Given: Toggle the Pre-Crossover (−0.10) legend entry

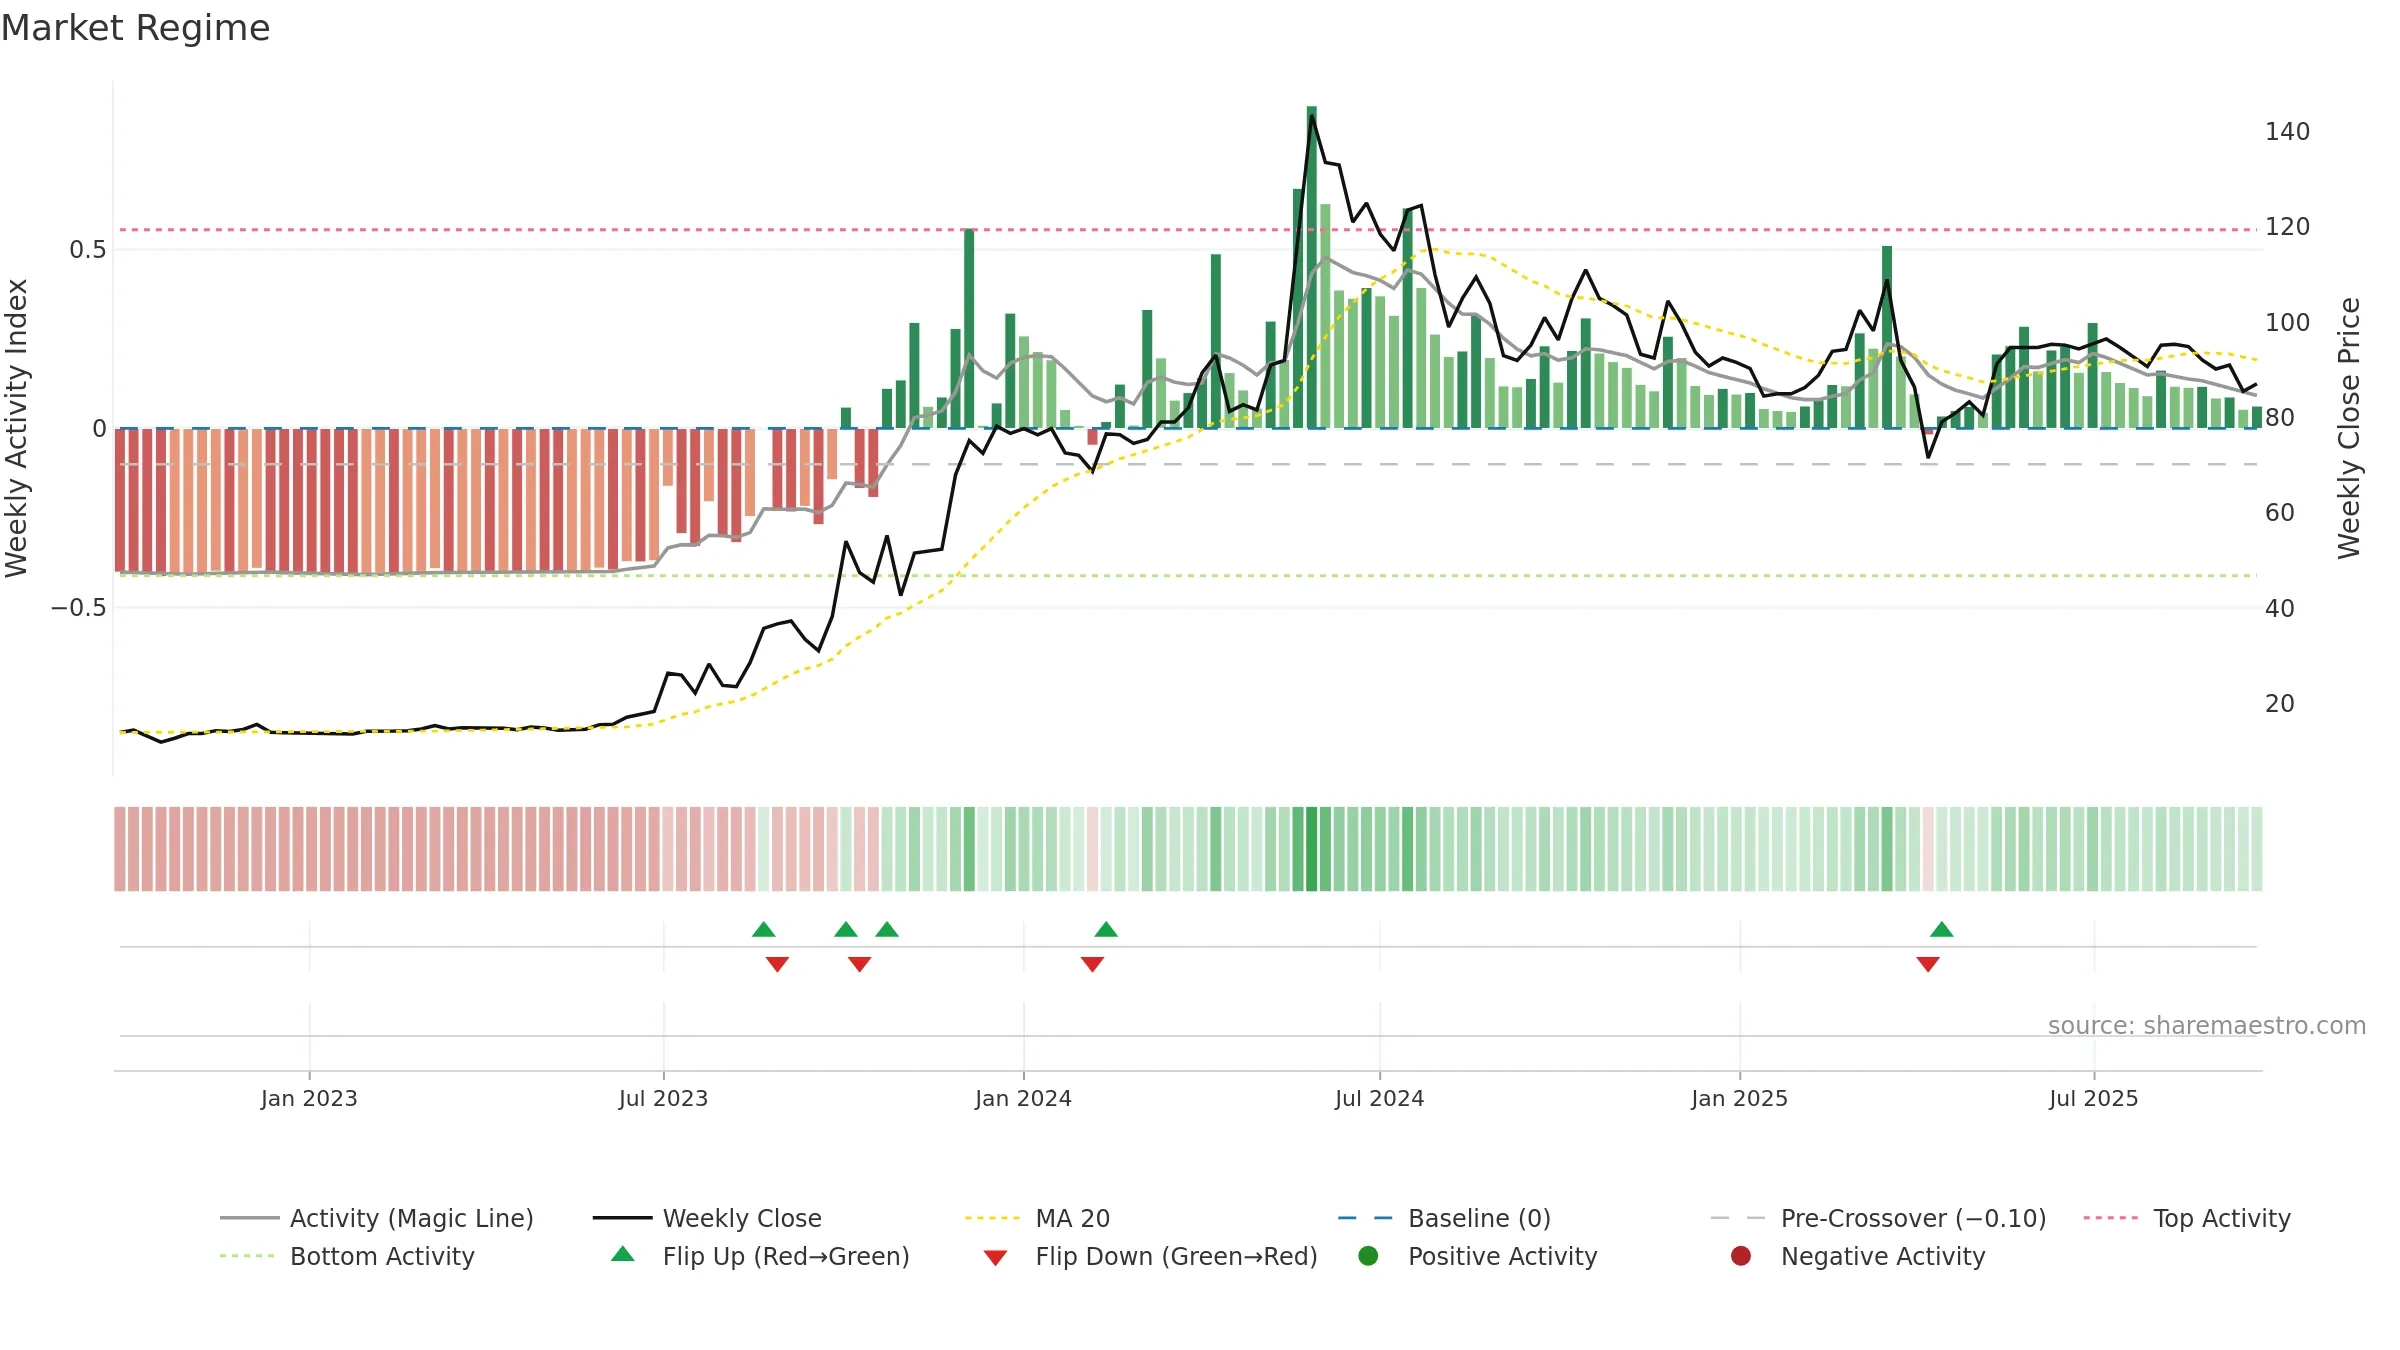Looking at the screenshot, I should tap(1878, 1218).
